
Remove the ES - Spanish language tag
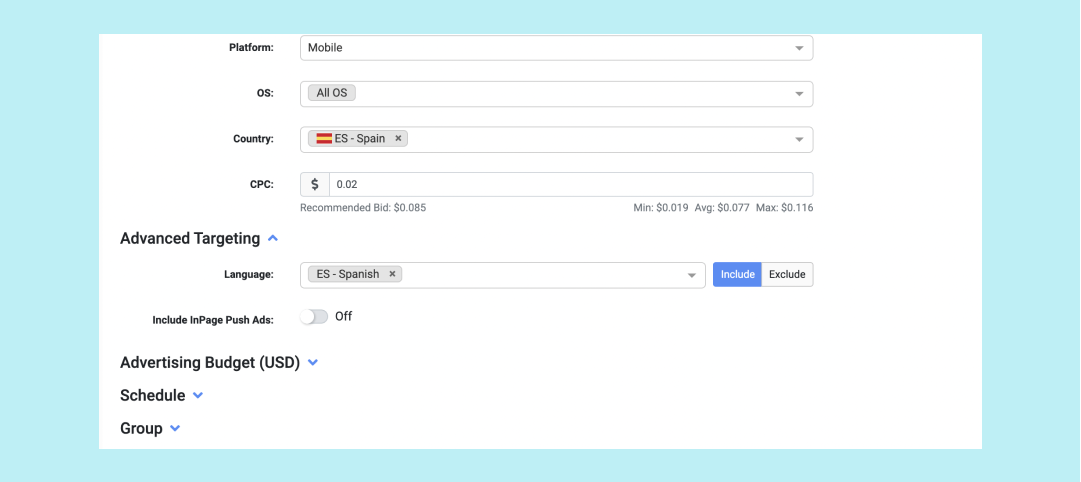click(392, 274)
